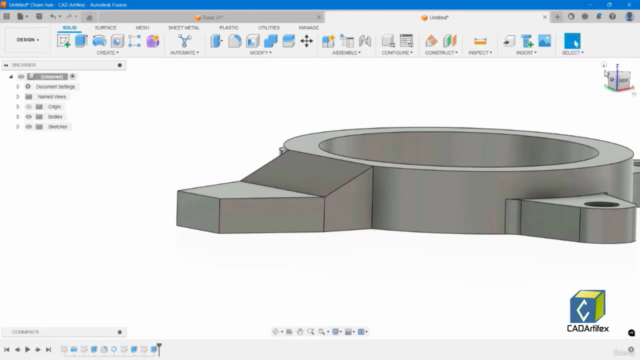Click the timeline end marker
Viewport: 640px width, 360px height.
tap(159, 349)
